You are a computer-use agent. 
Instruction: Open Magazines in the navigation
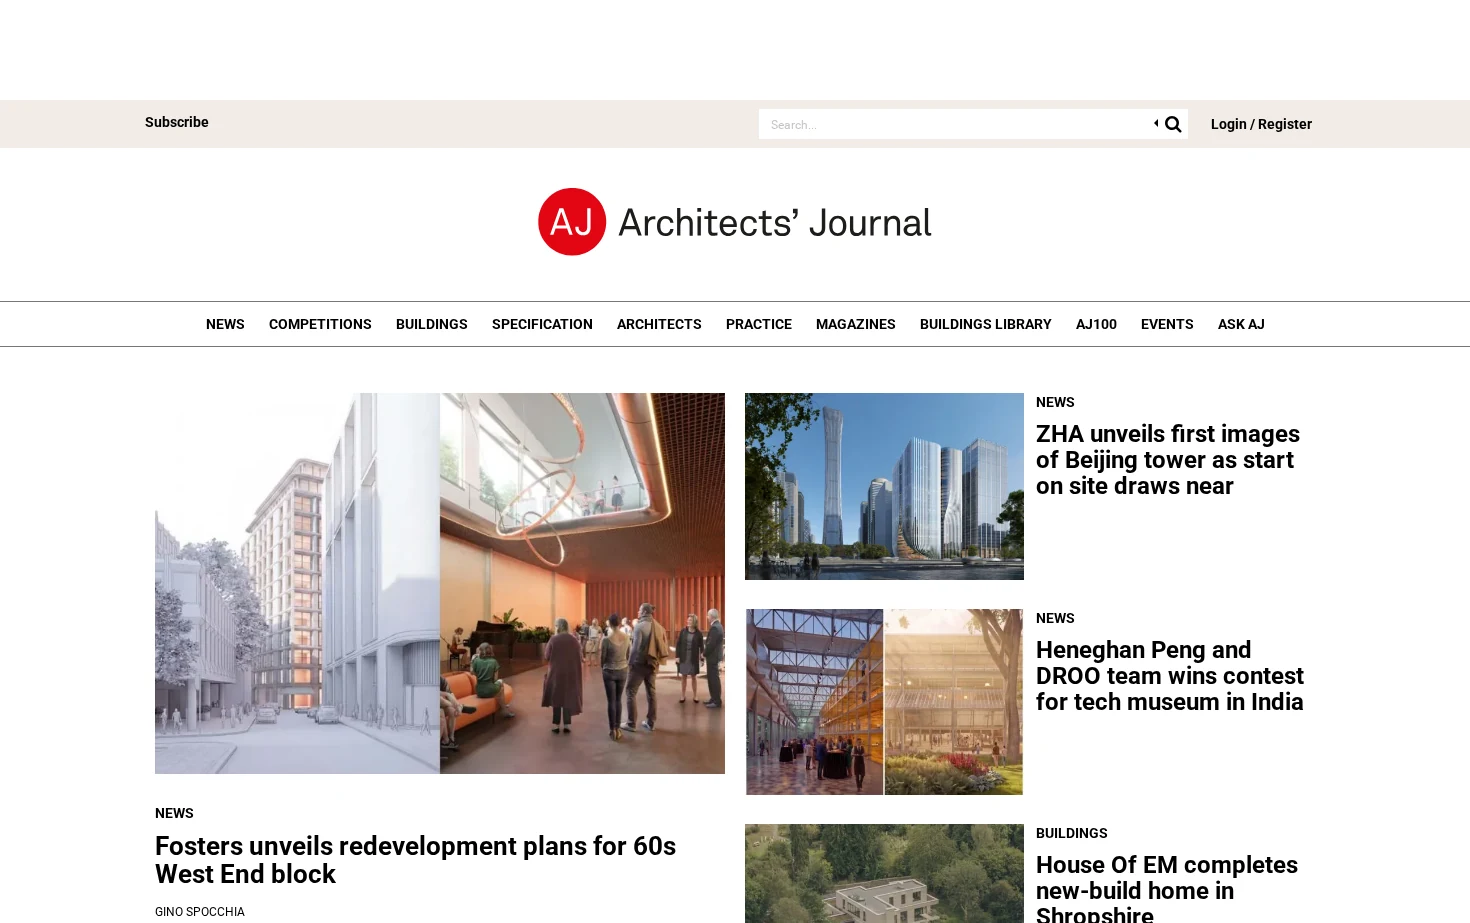coord(856,324)
